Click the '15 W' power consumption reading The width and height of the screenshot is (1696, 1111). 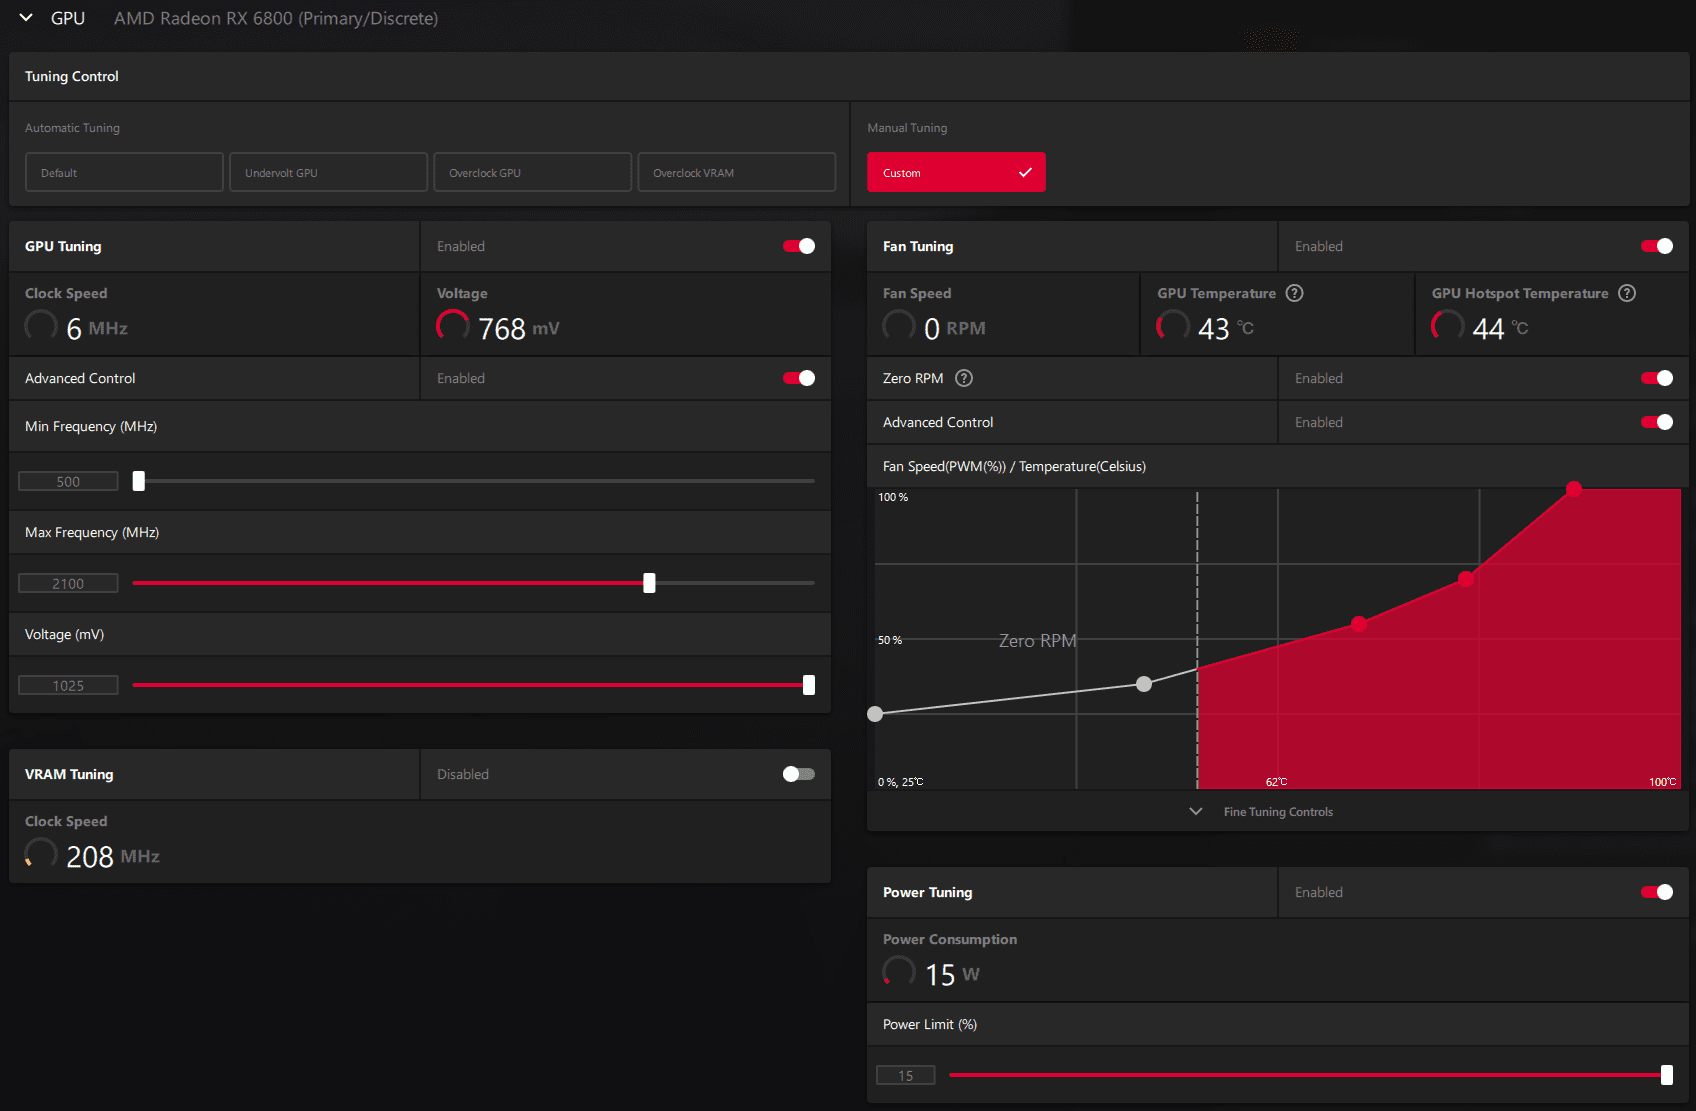point(952,974)
